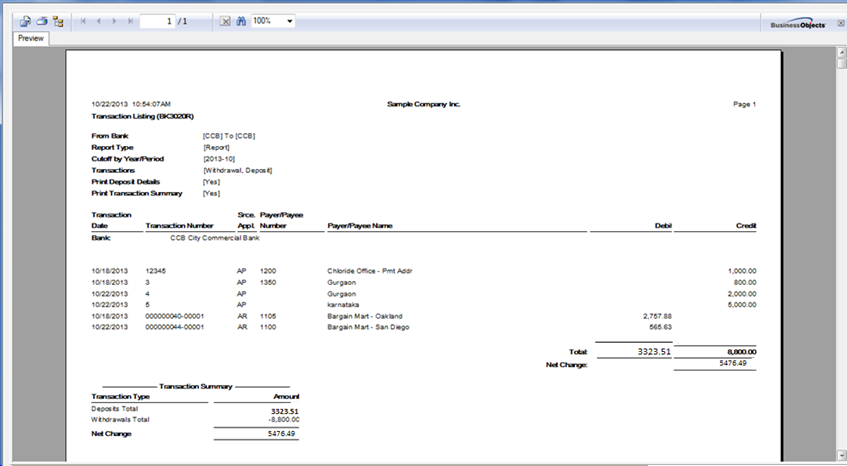Open the 100% zoom dropdown
Screen dimensions: 847x466
point(290,21)
